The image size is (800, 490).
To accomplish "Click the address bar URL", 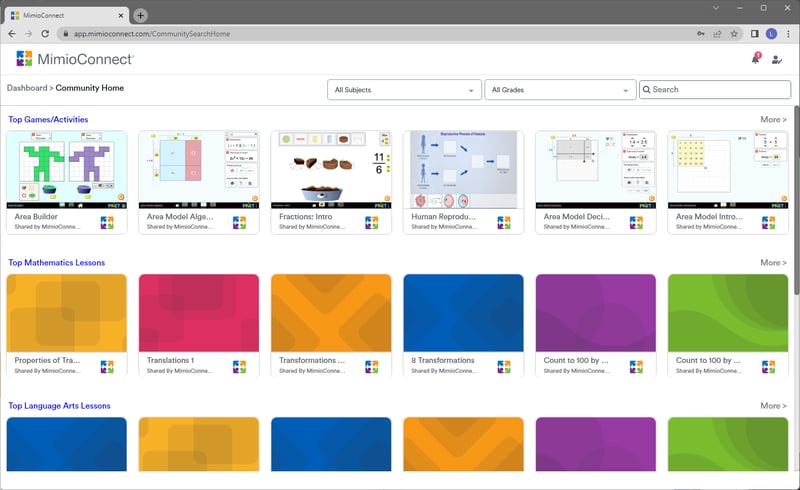I will tap(152, 34).
